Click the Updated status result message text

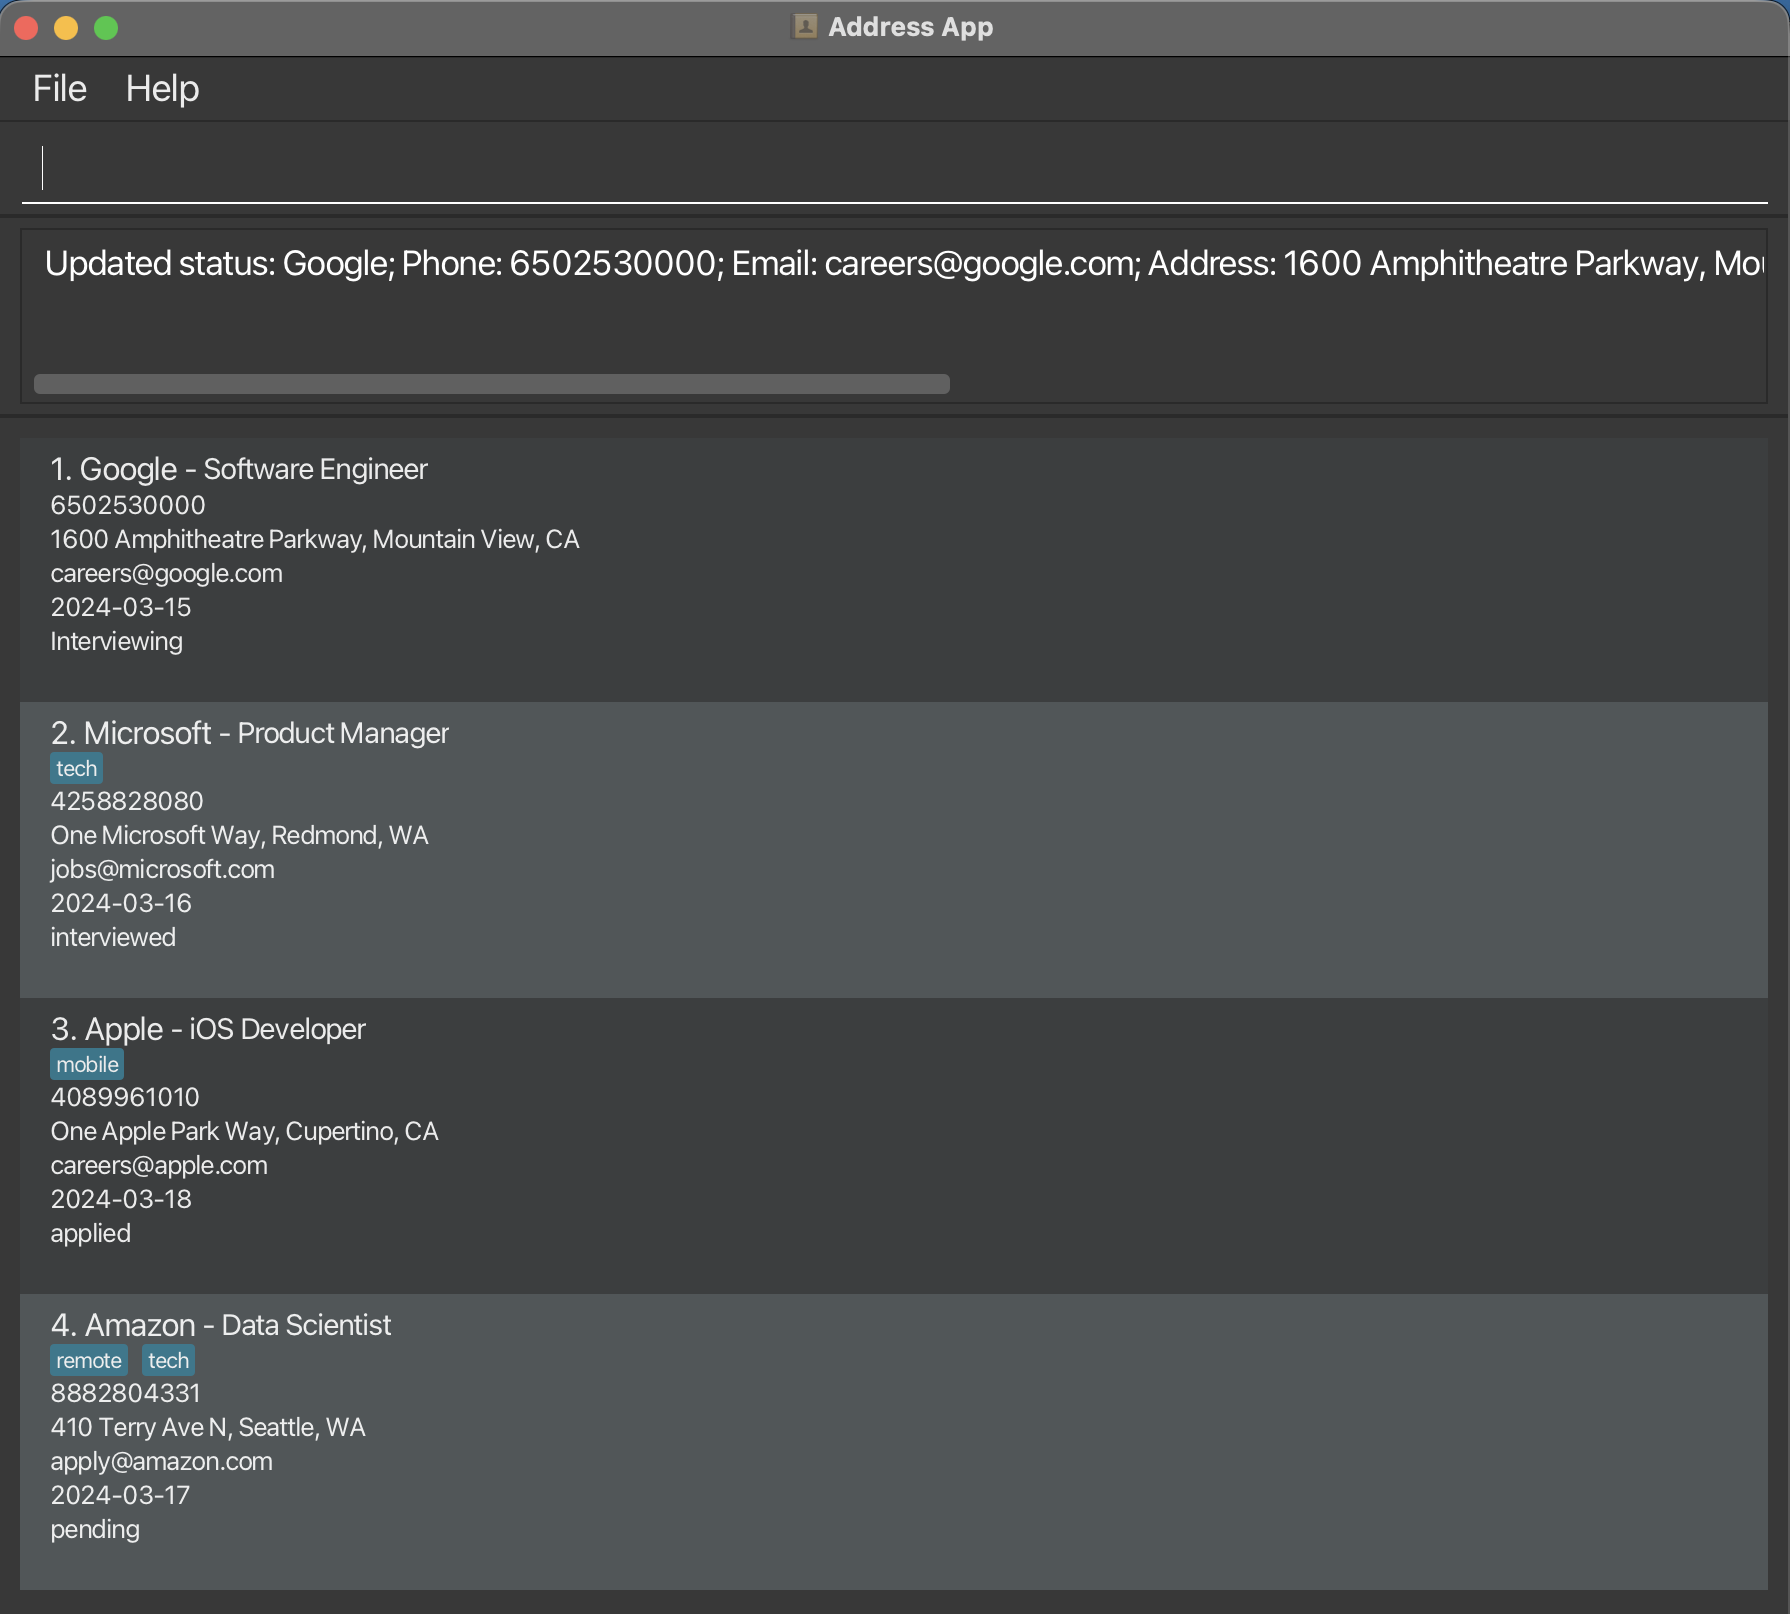tap(900, 264)
